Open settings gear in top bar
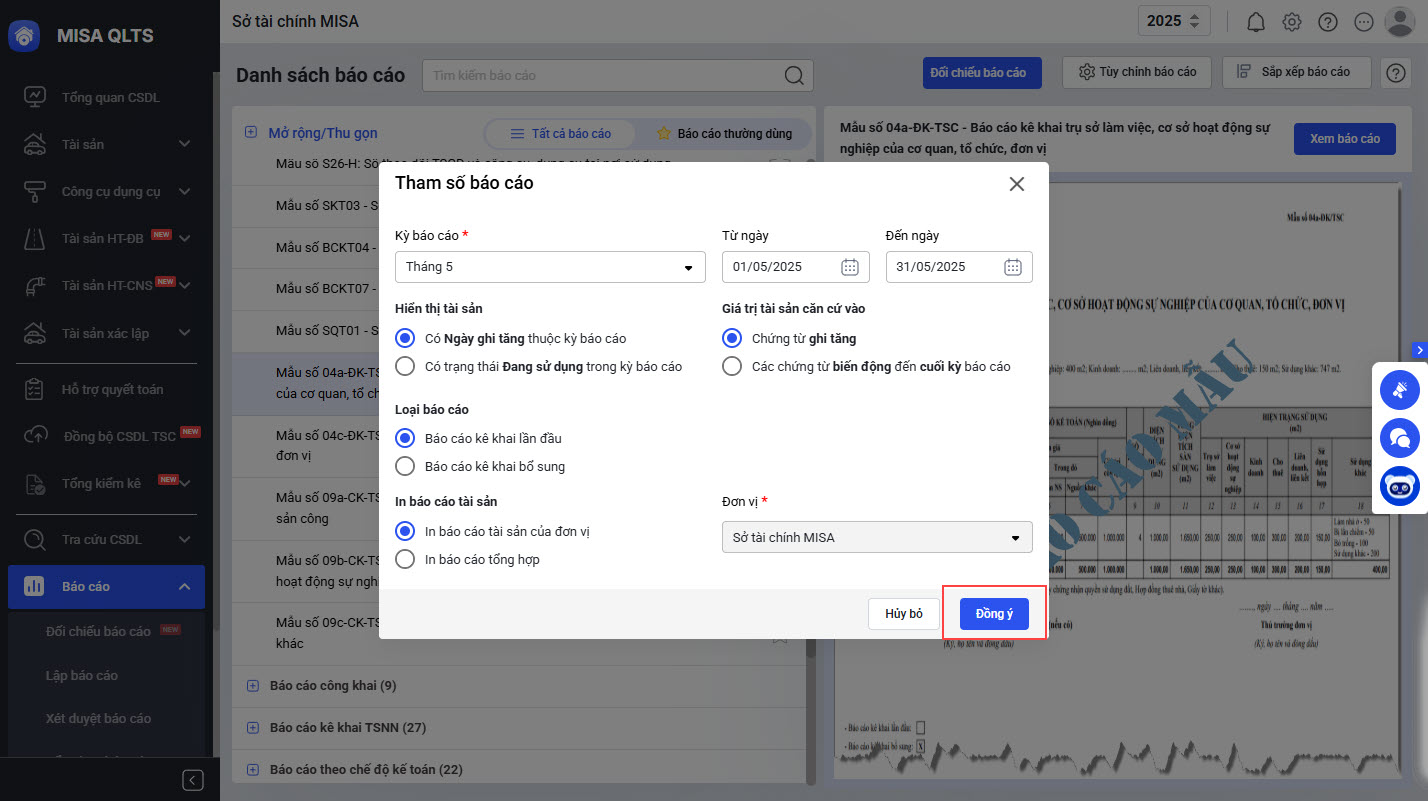The image size is (1428, 801). click(1292, 22)
